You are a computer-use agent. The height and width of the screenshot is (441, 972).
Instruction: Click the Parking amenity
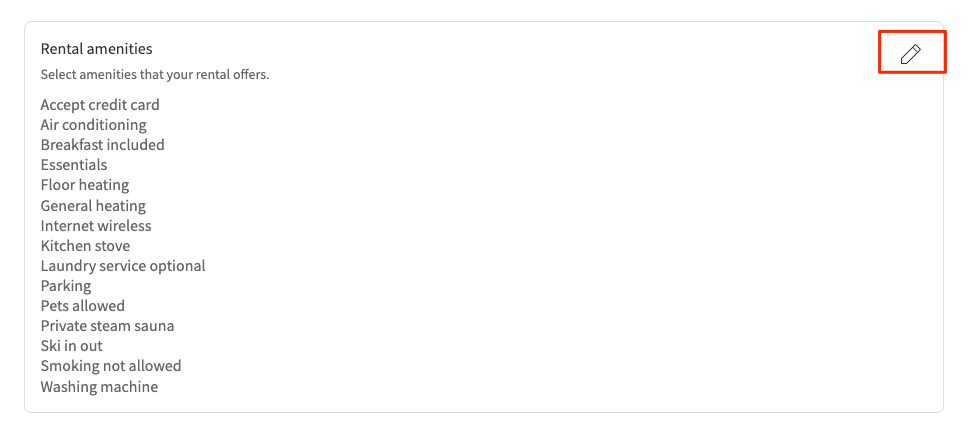pyautogui.click(x=66, y=286)
